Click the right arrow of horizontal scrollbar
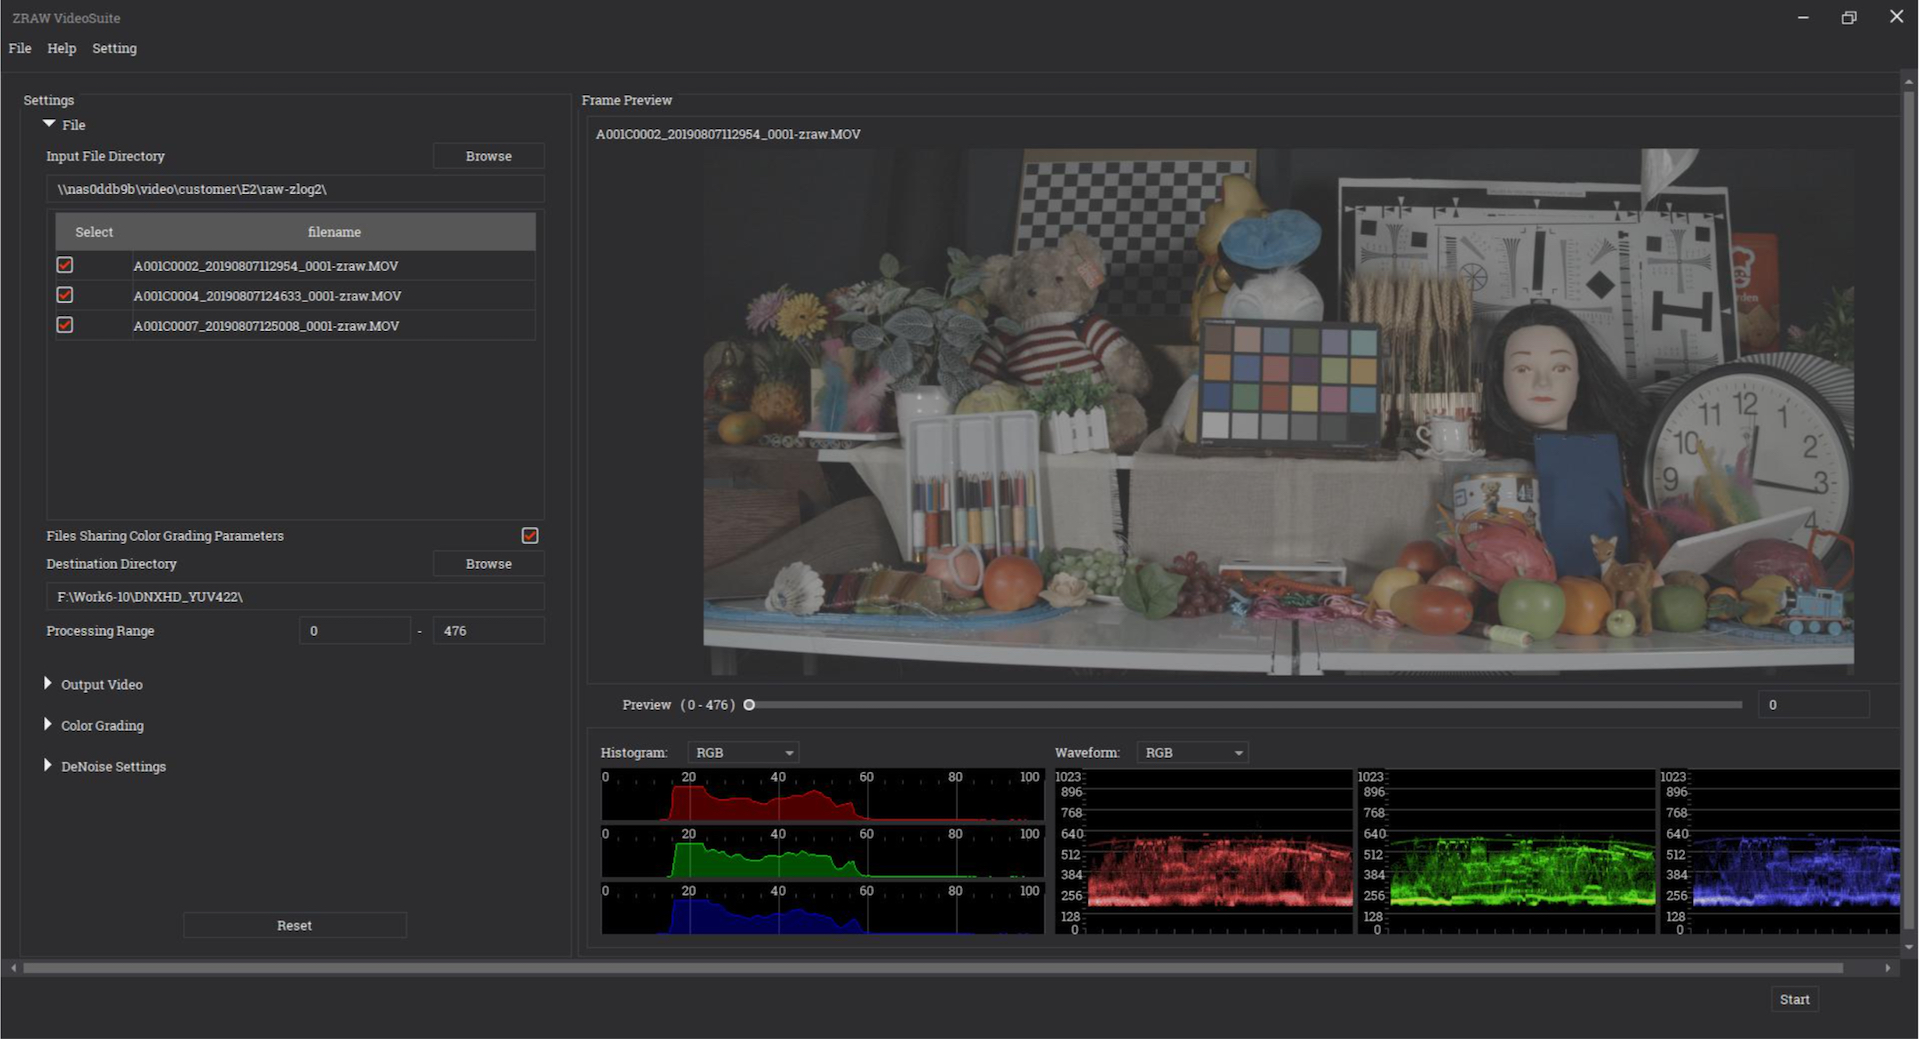1920x1039 pixels. click(1887, 968)
